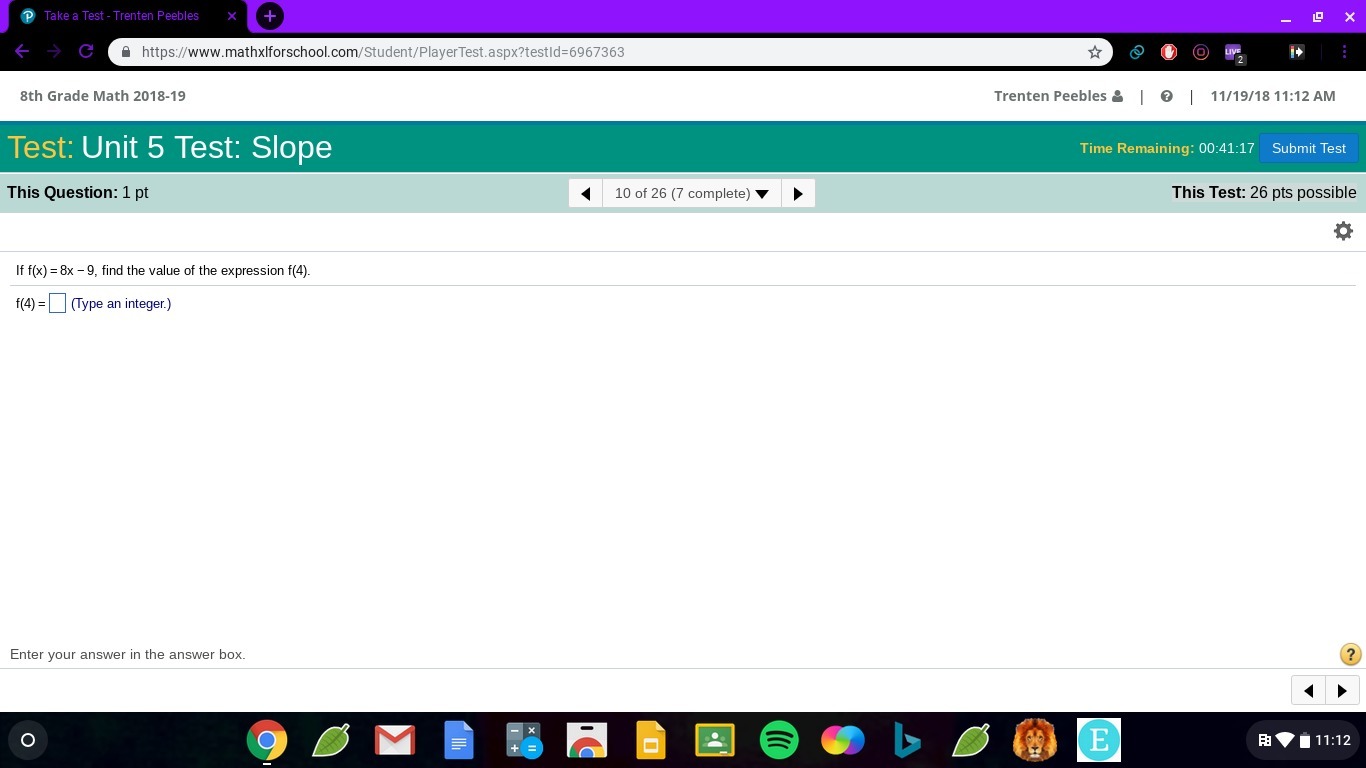Open the launcher circle in the shelf
The width and height of the screenshot is (1366, 768).
pos(28,740)
